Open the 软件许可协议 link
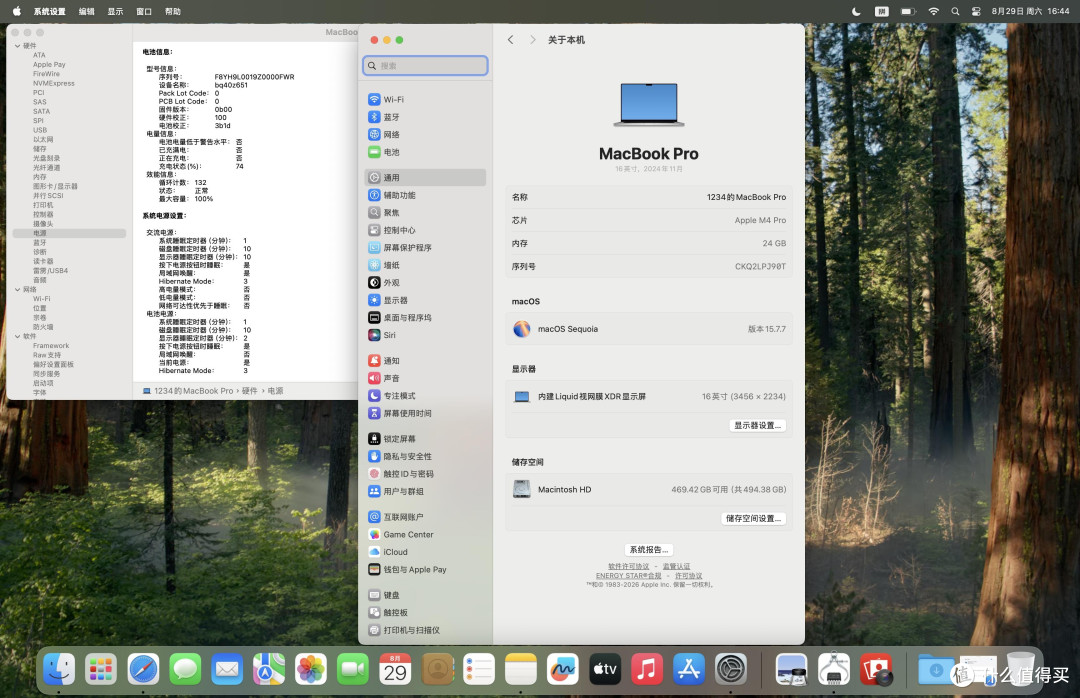Screen dimensions: 1080x698 coord(628,566)
